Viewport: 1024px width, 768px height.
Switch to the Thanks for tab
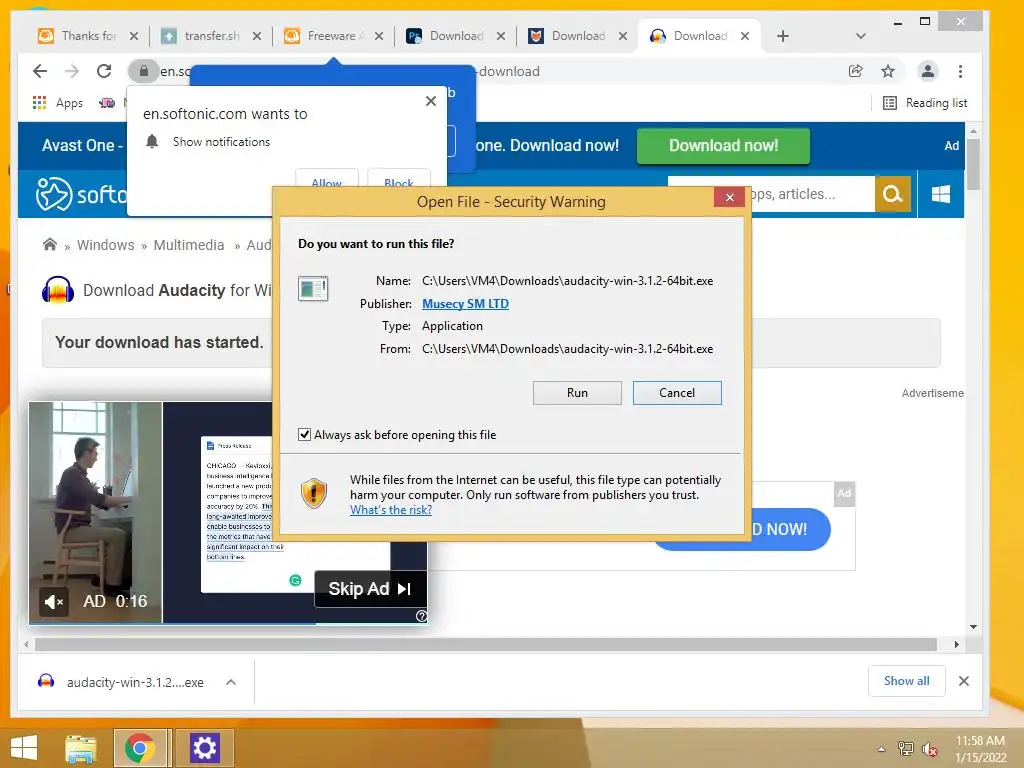tap(89, 36)
